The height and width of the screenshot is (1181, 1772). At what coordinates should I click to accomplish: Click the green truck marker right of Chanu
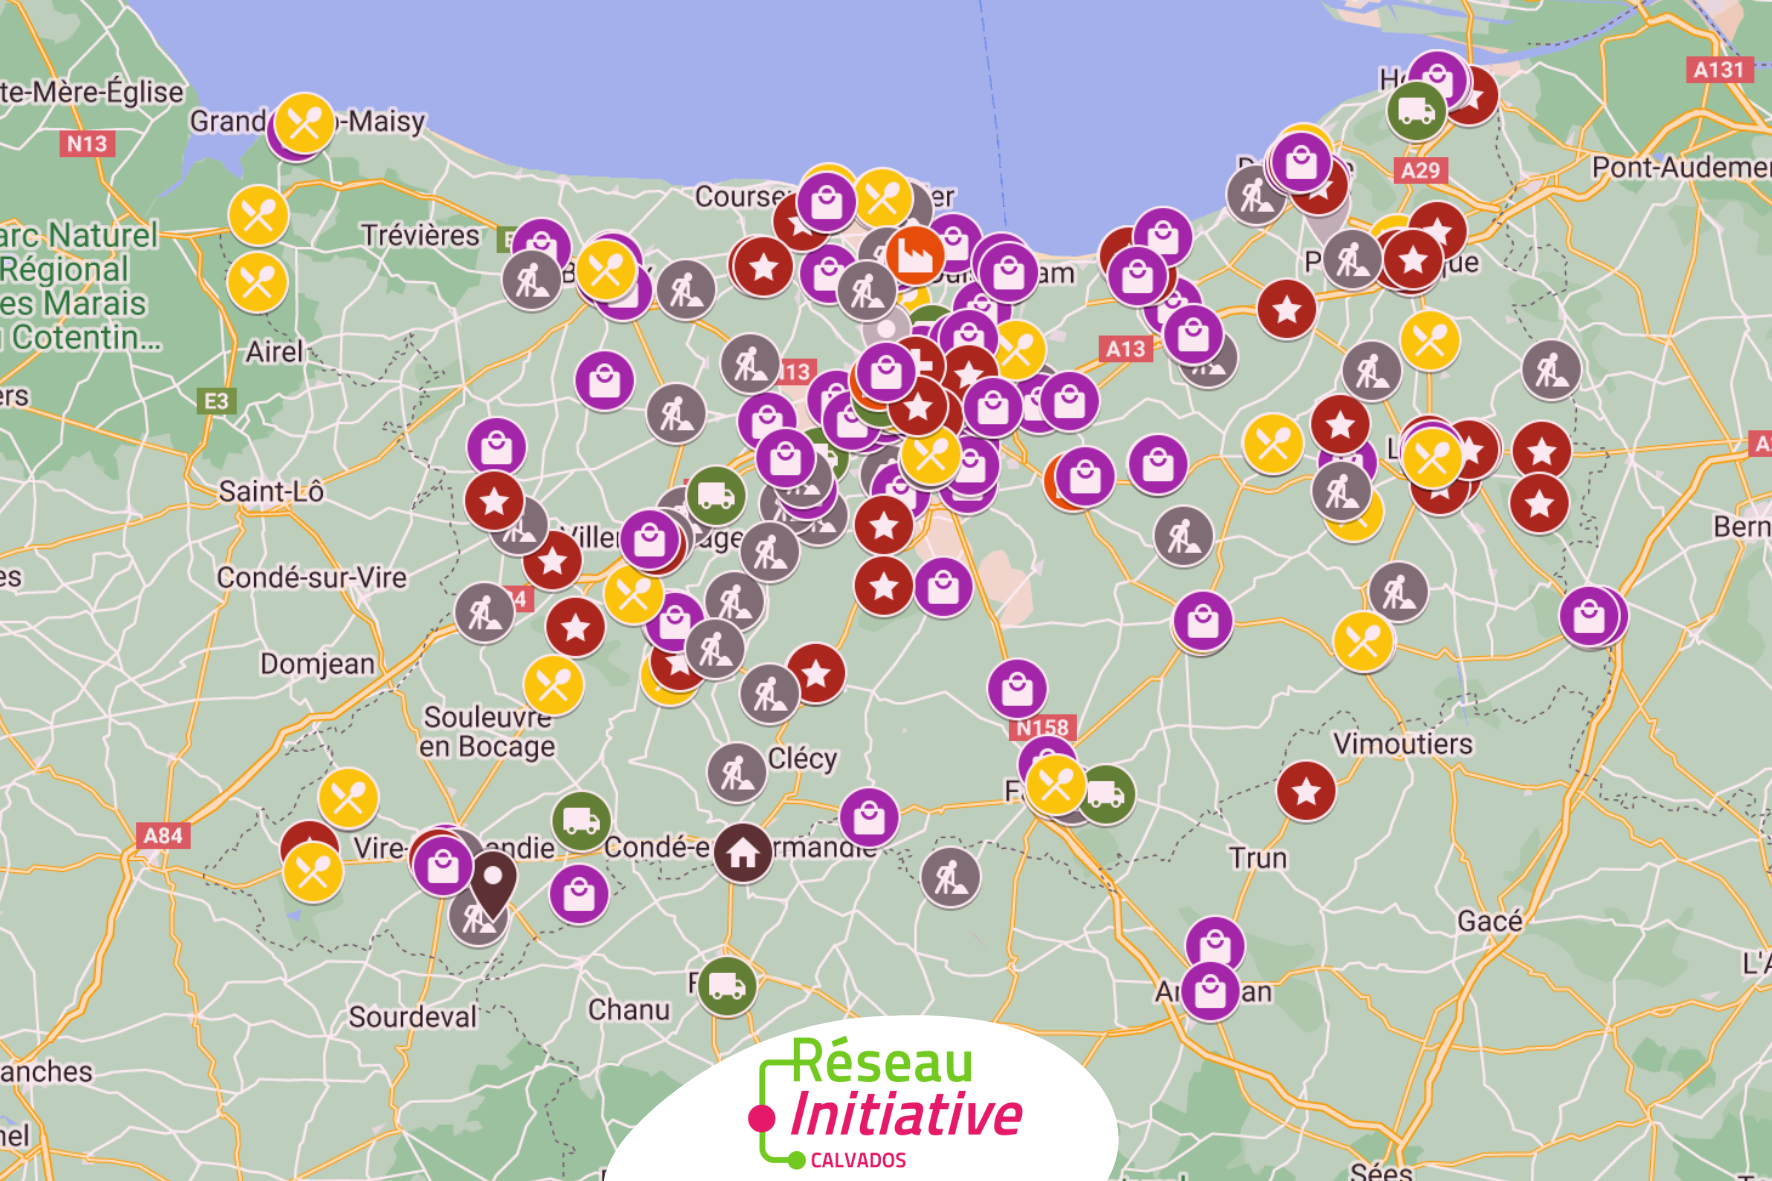click(727, 987)
